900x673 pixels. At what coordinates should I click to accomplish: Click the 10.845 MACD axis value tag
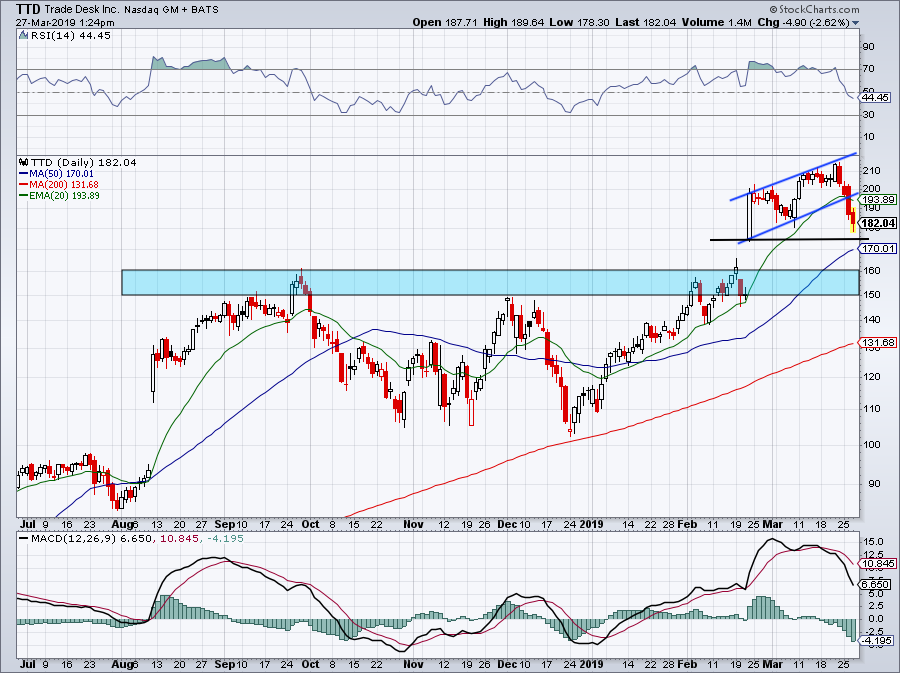[x=879, y=563]
